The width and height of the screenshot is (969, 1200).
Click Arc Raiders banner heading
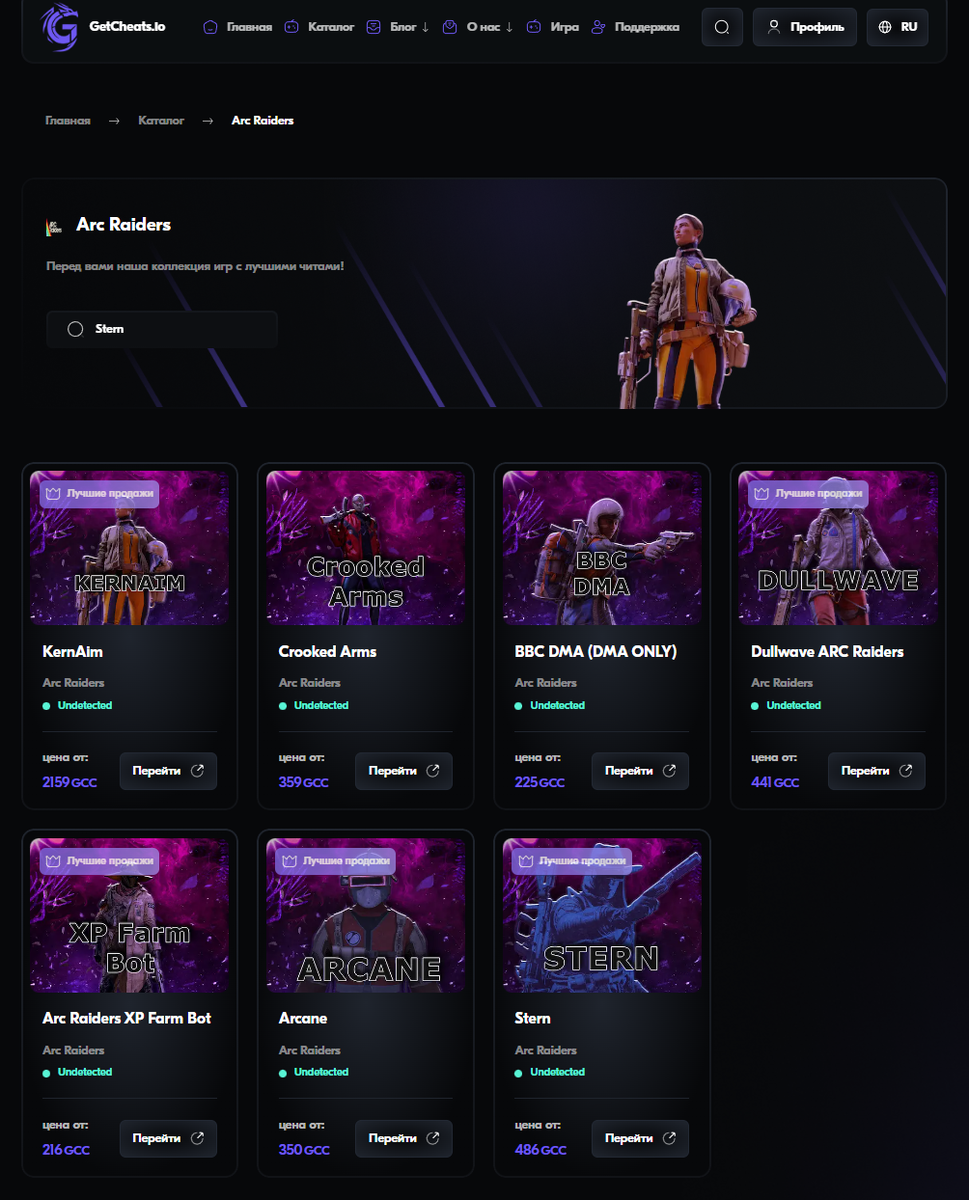(124, 225)
